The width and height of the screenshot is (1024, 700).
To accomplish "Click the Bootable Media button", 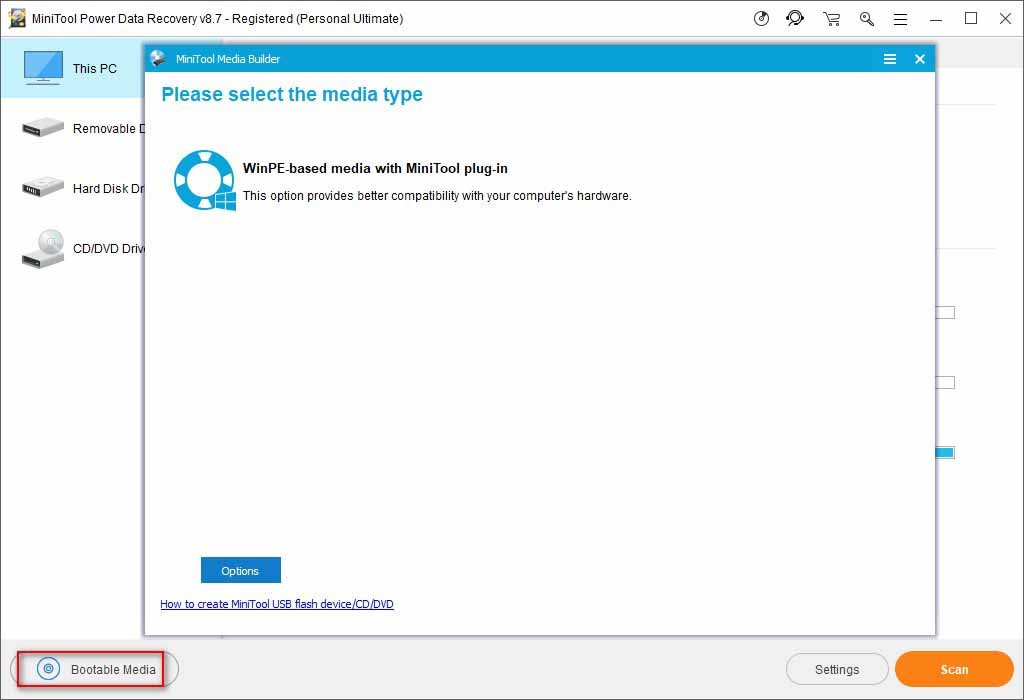I will tap(94, 669).
